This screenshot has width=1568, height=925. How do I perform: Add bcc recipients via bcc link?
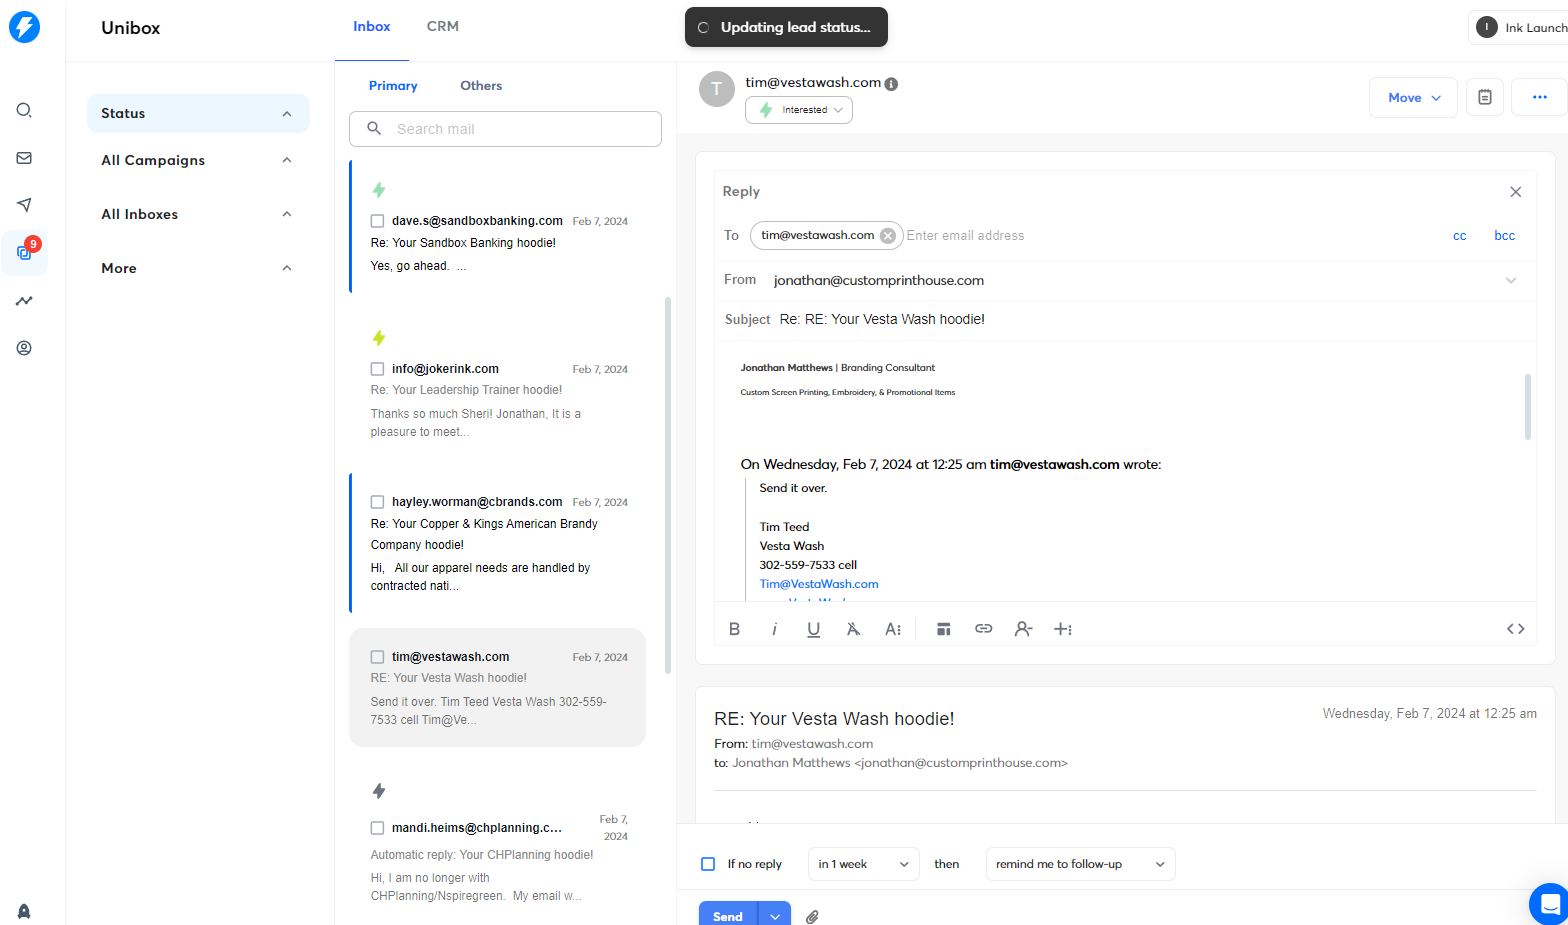pos(1504,236)
